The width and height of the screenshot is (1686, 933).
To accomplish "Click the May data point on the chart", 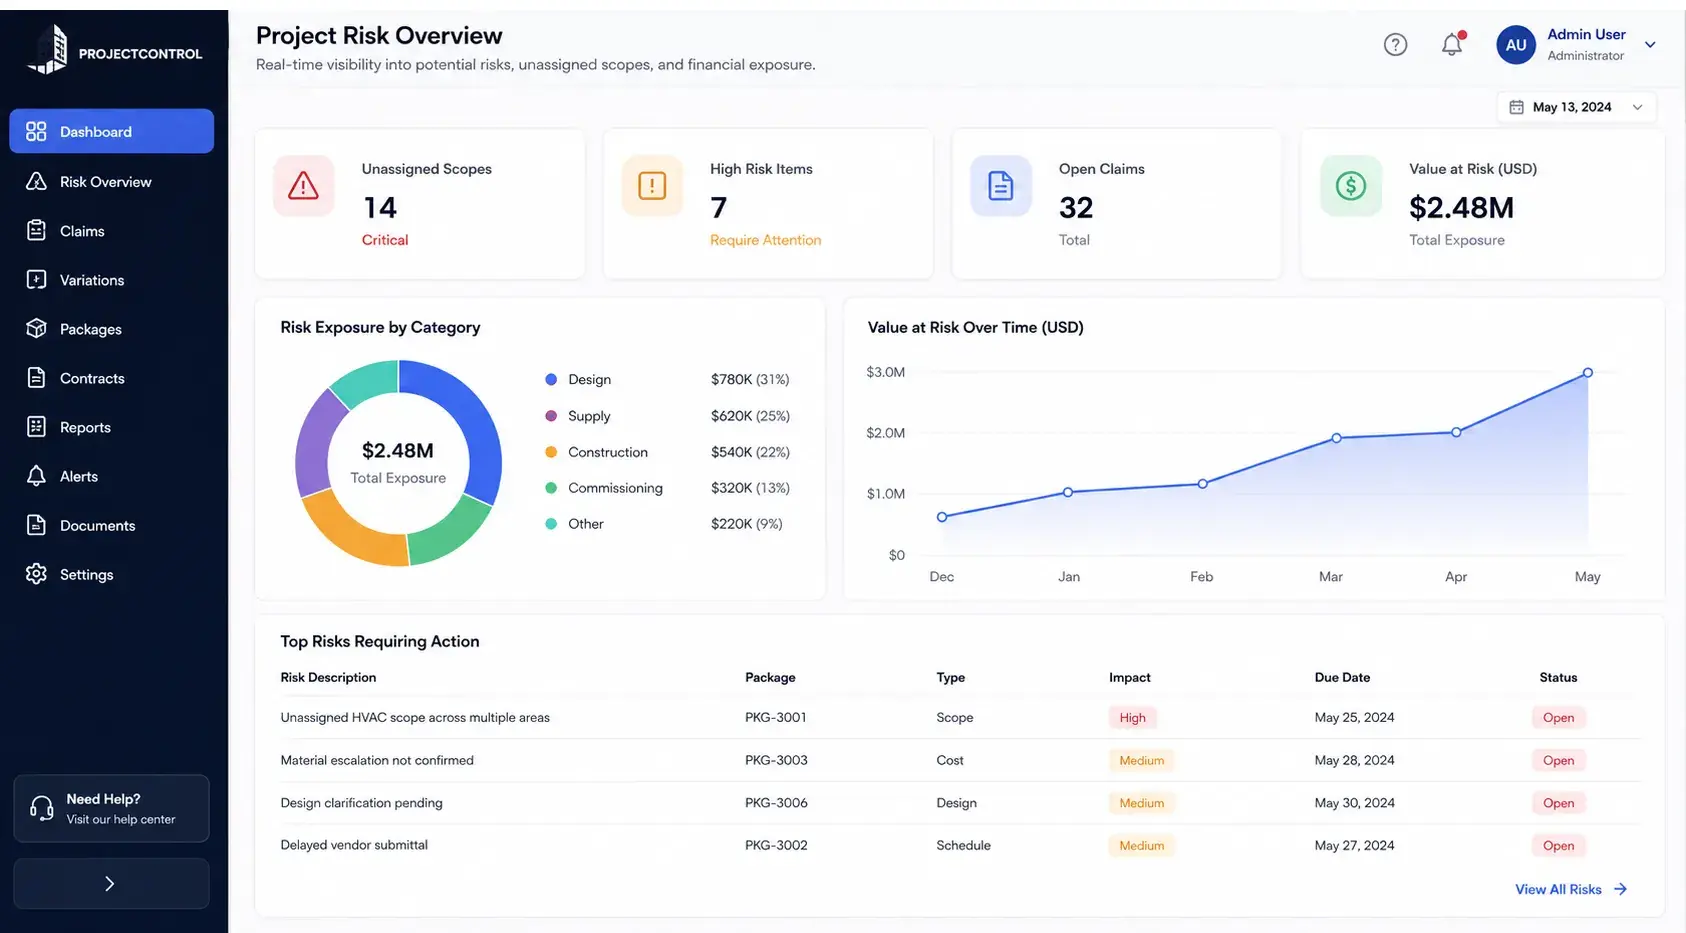I will tap(1587, 373).
